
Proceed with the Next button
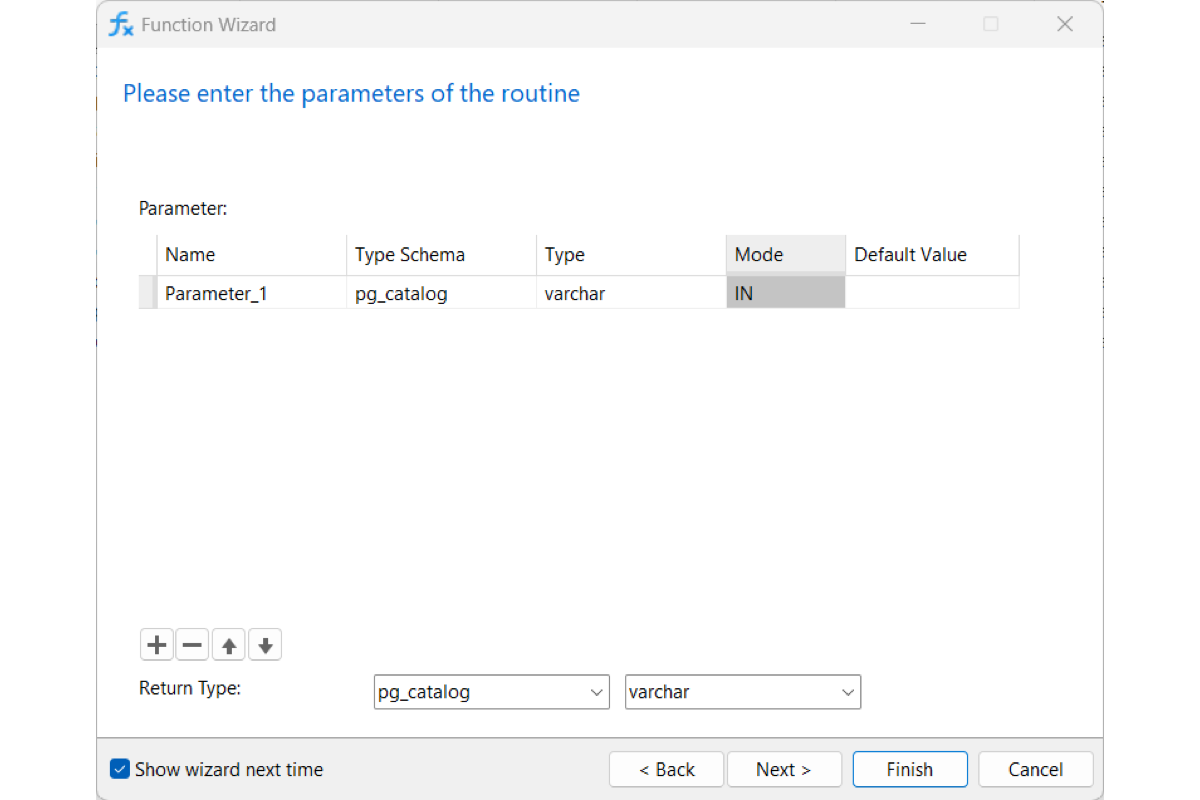click(784, 769)
